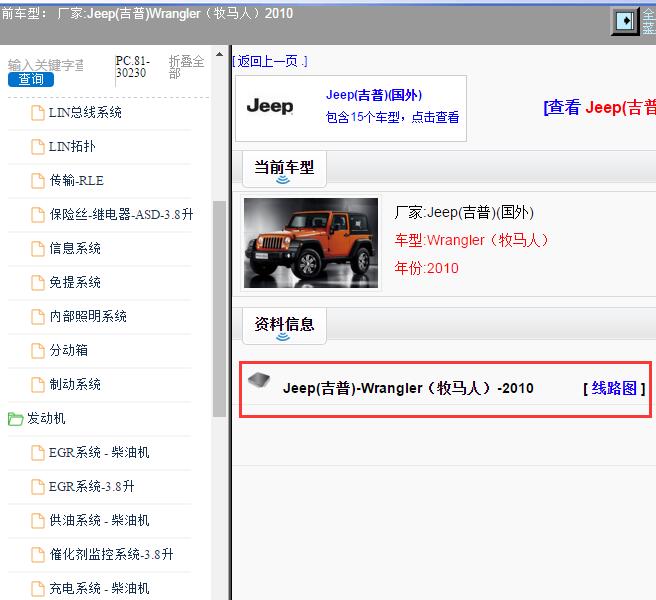Click the 查询 search button
Viewport: 656px width, 600px height.
[x=31, y=79]
